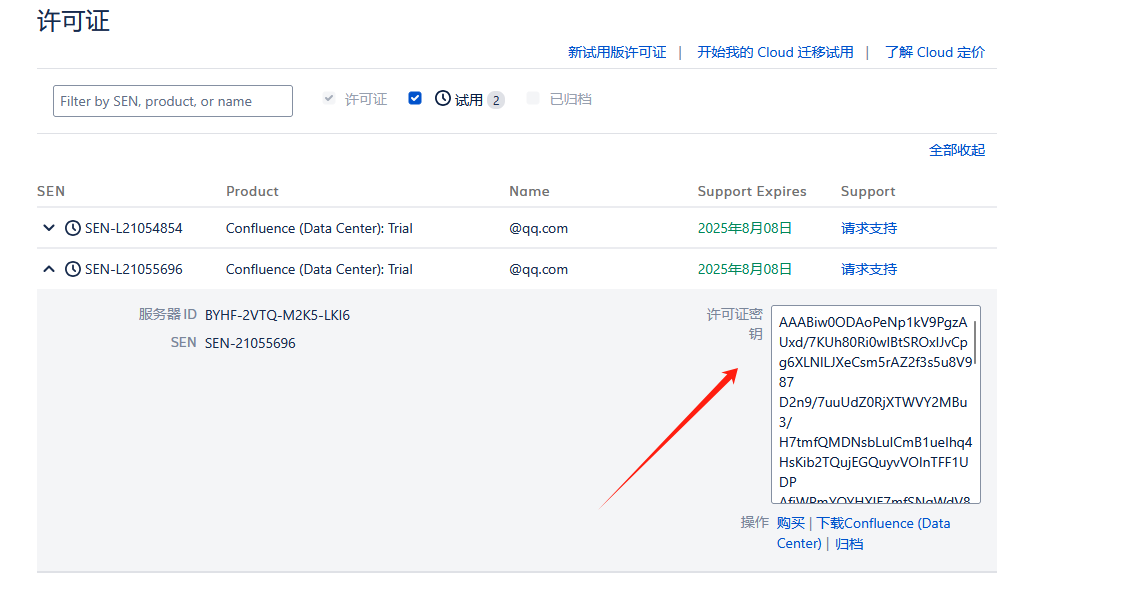The height and width of the screenshot is (602, 1124).
Task: Click 请求支持 for SEN-L21054854
Action: (x=869, y=228)
